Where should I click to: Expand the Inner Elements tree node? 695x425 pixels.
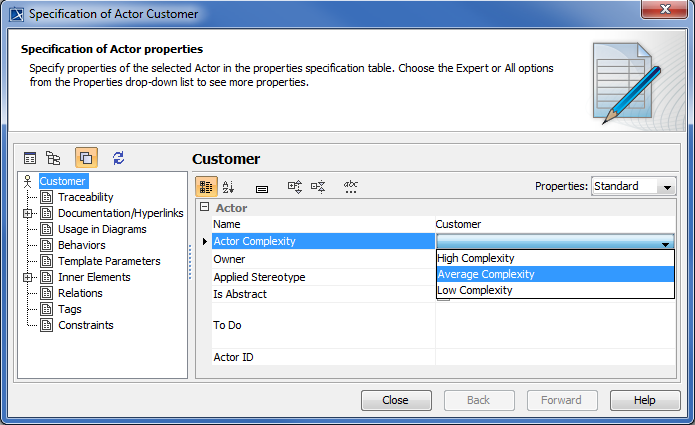click(28, 277)
